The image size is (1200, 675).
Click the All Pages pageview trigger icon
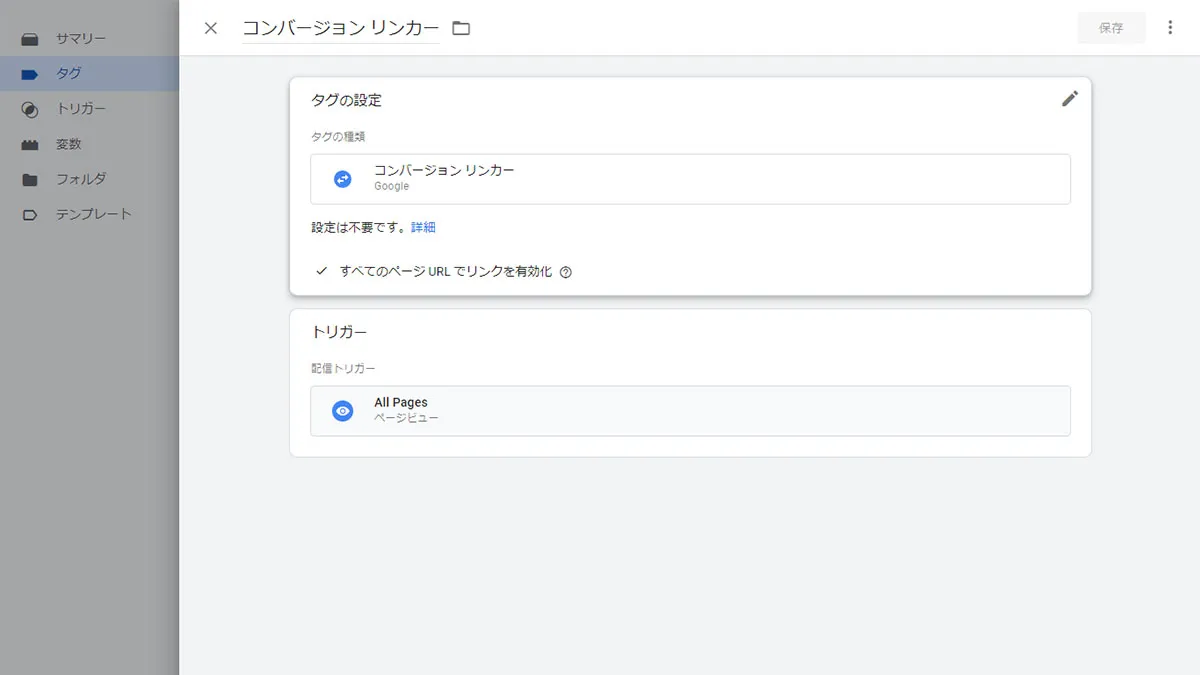pyautogui.click(x=342, y=410)
